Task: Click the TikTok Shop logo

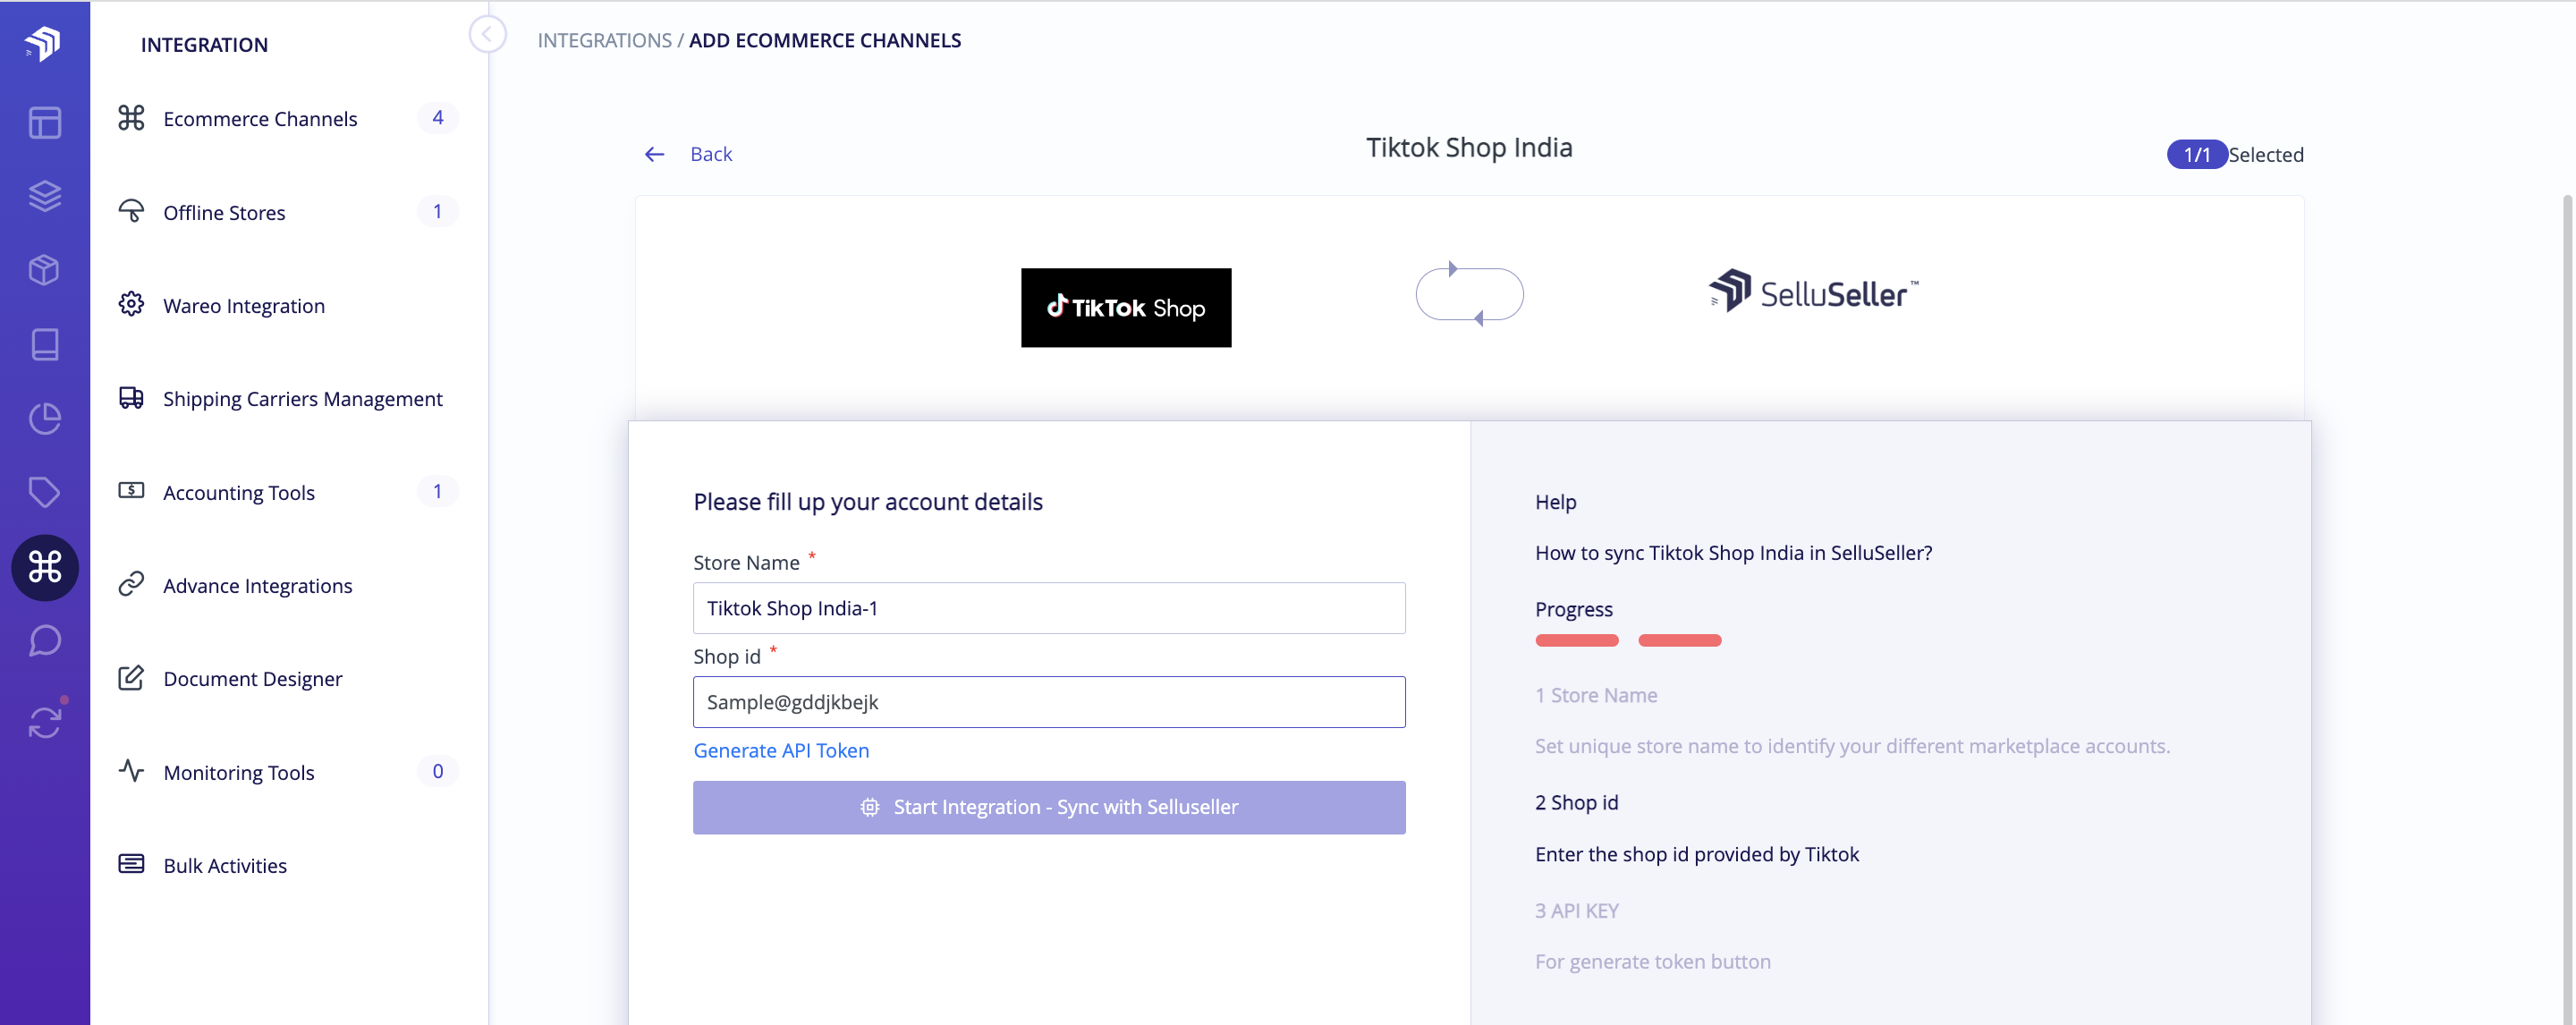Action: coord(1126,307)
